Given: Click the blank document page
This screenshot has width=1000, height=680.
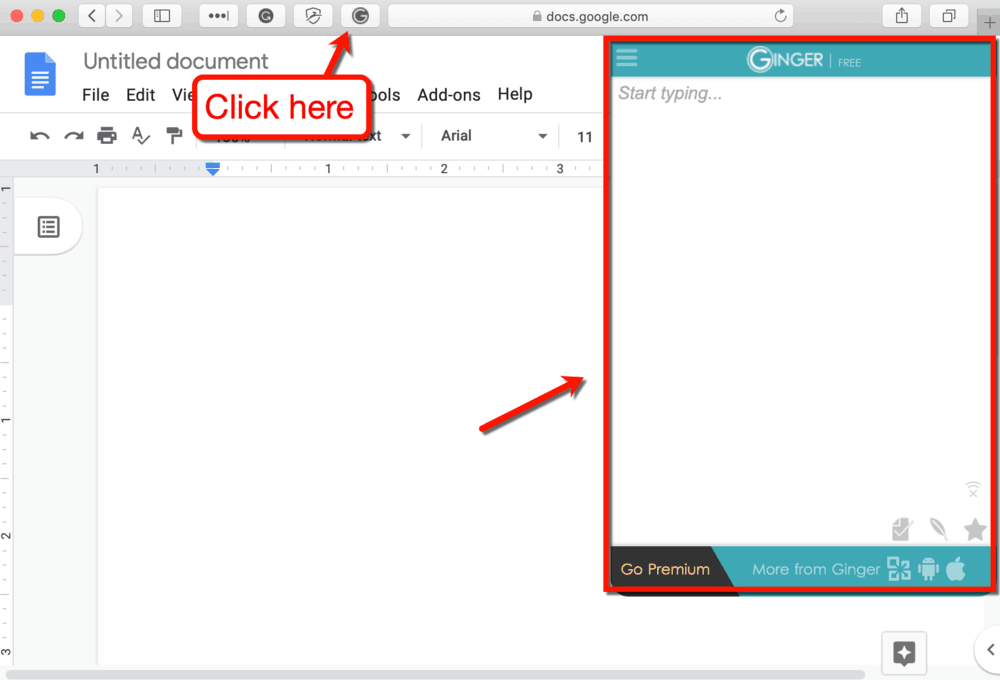Looking at the screenshot, I should [349, 426].
